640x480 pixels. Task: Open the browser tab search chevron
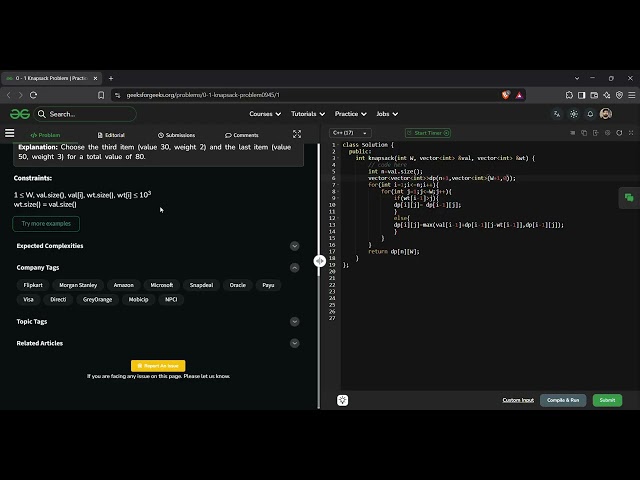coord(577,78)
